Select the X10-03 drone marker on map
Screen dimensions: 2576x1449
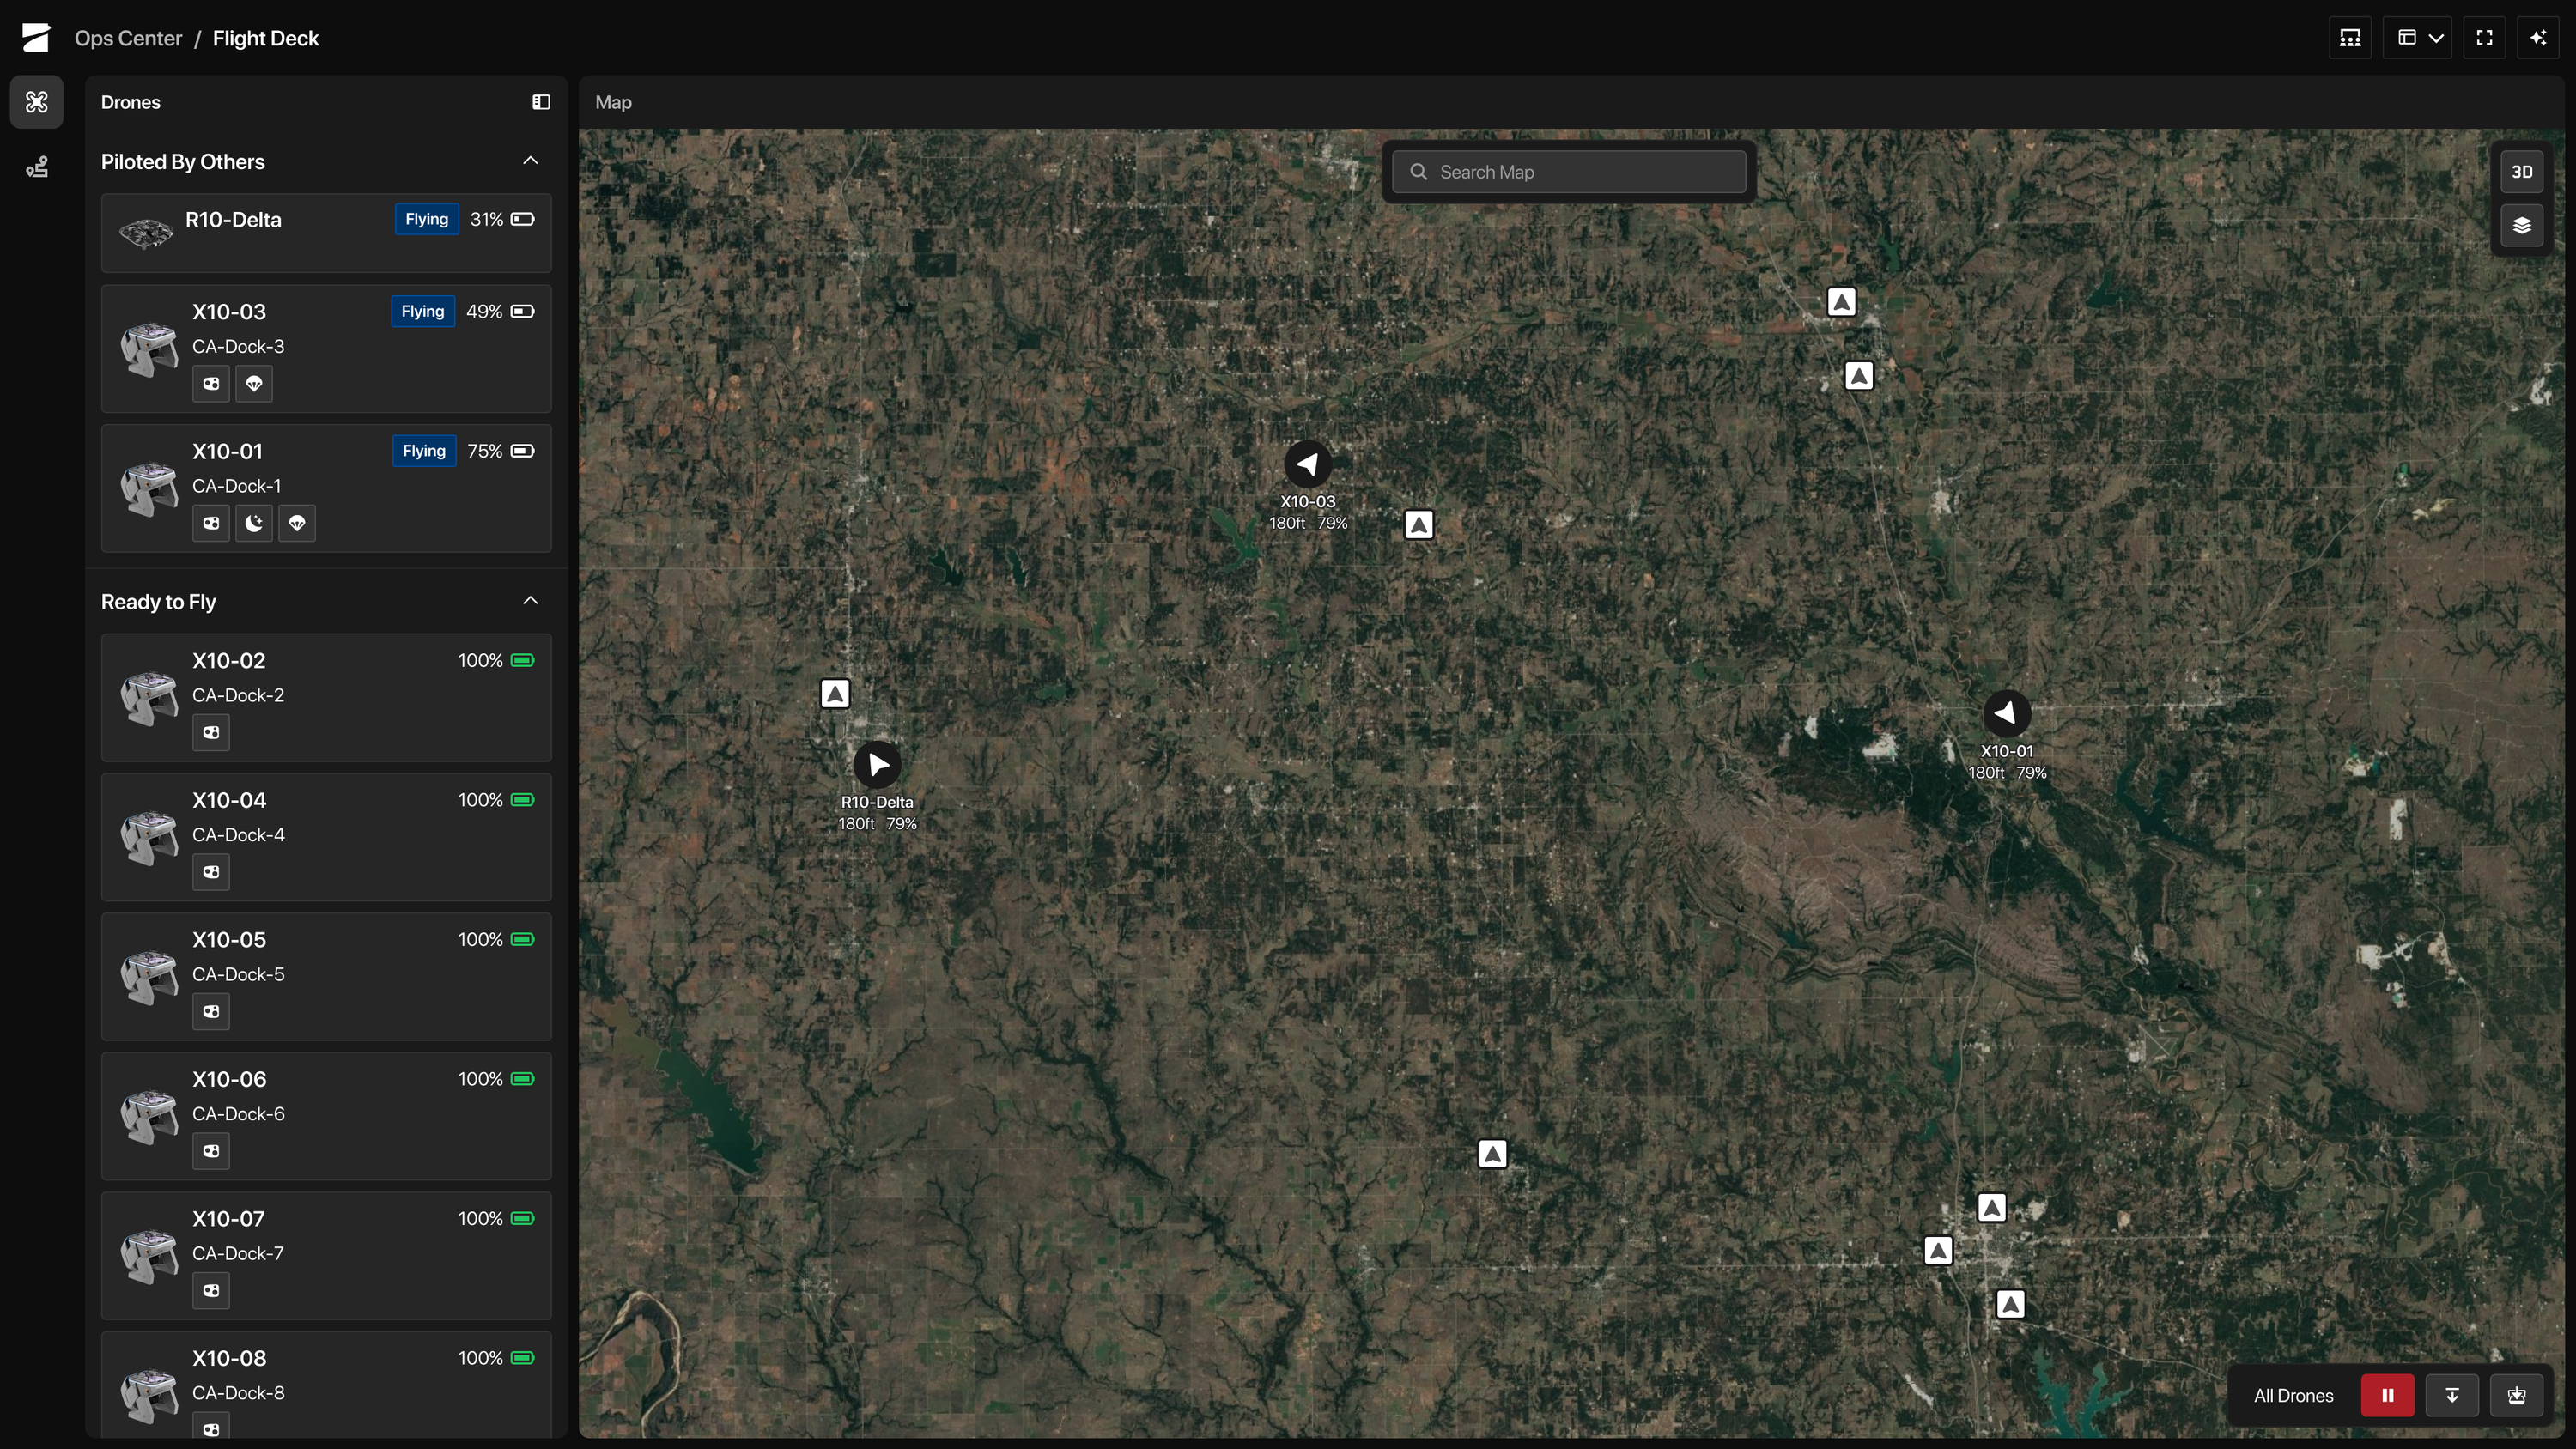[x=1307, y=464]
